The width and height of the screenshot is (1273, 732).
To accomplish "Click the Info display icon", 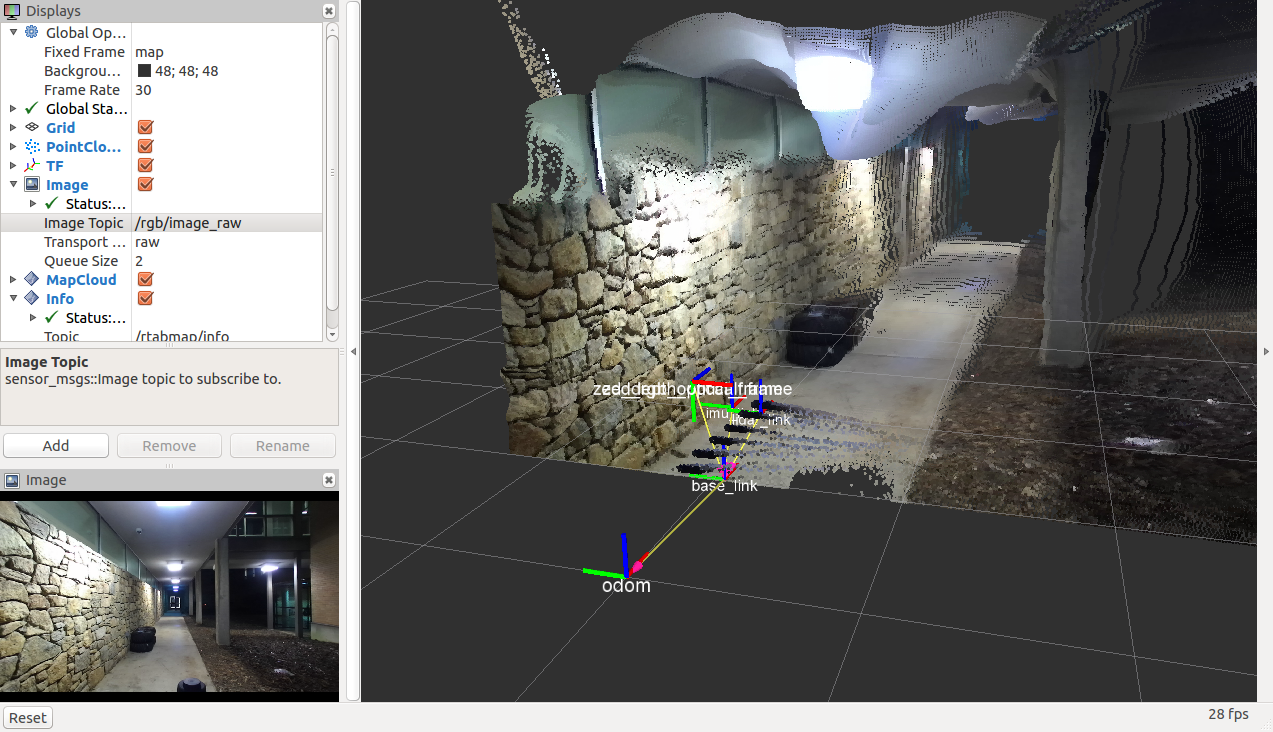I will click(31, 298).
